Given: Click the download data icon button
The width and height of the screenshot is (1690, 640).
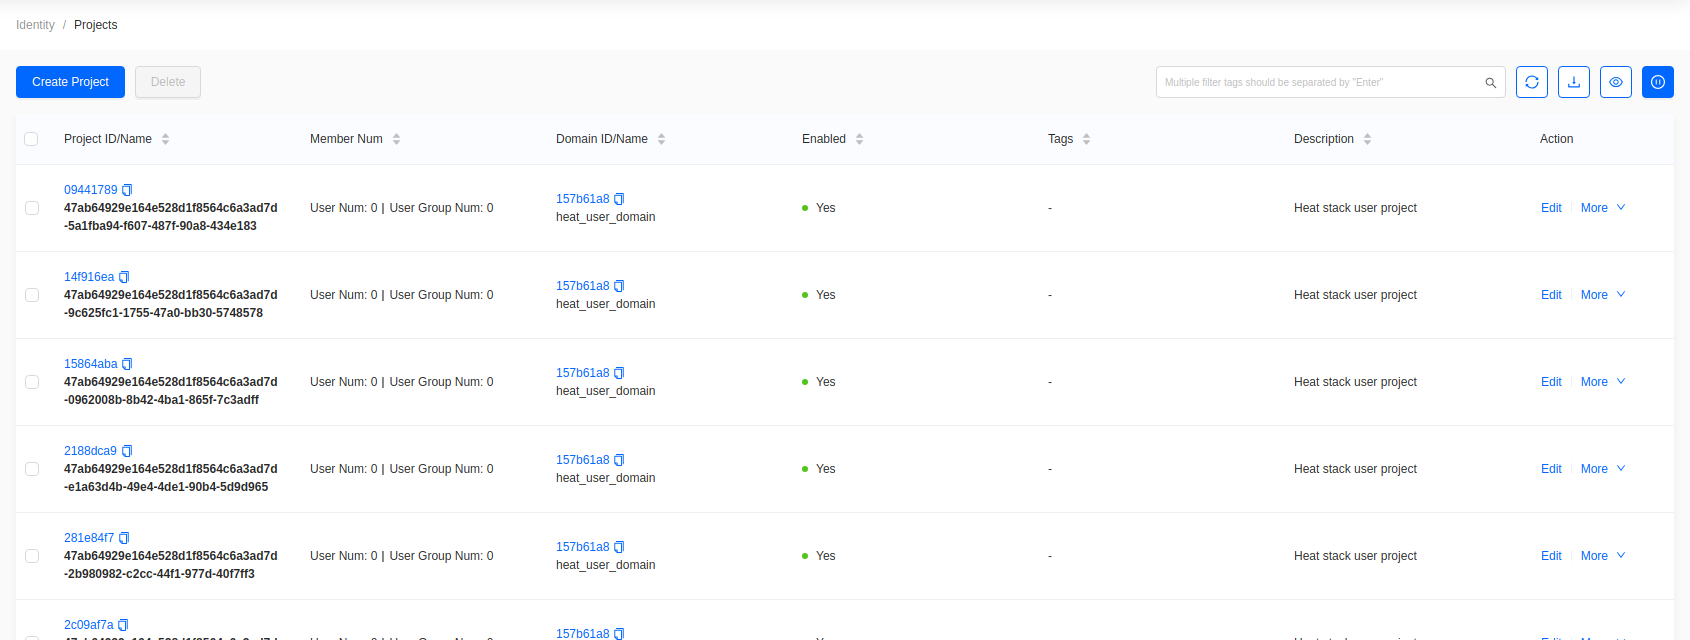Looking at the screenshot, I should [x=1573, y=82].
